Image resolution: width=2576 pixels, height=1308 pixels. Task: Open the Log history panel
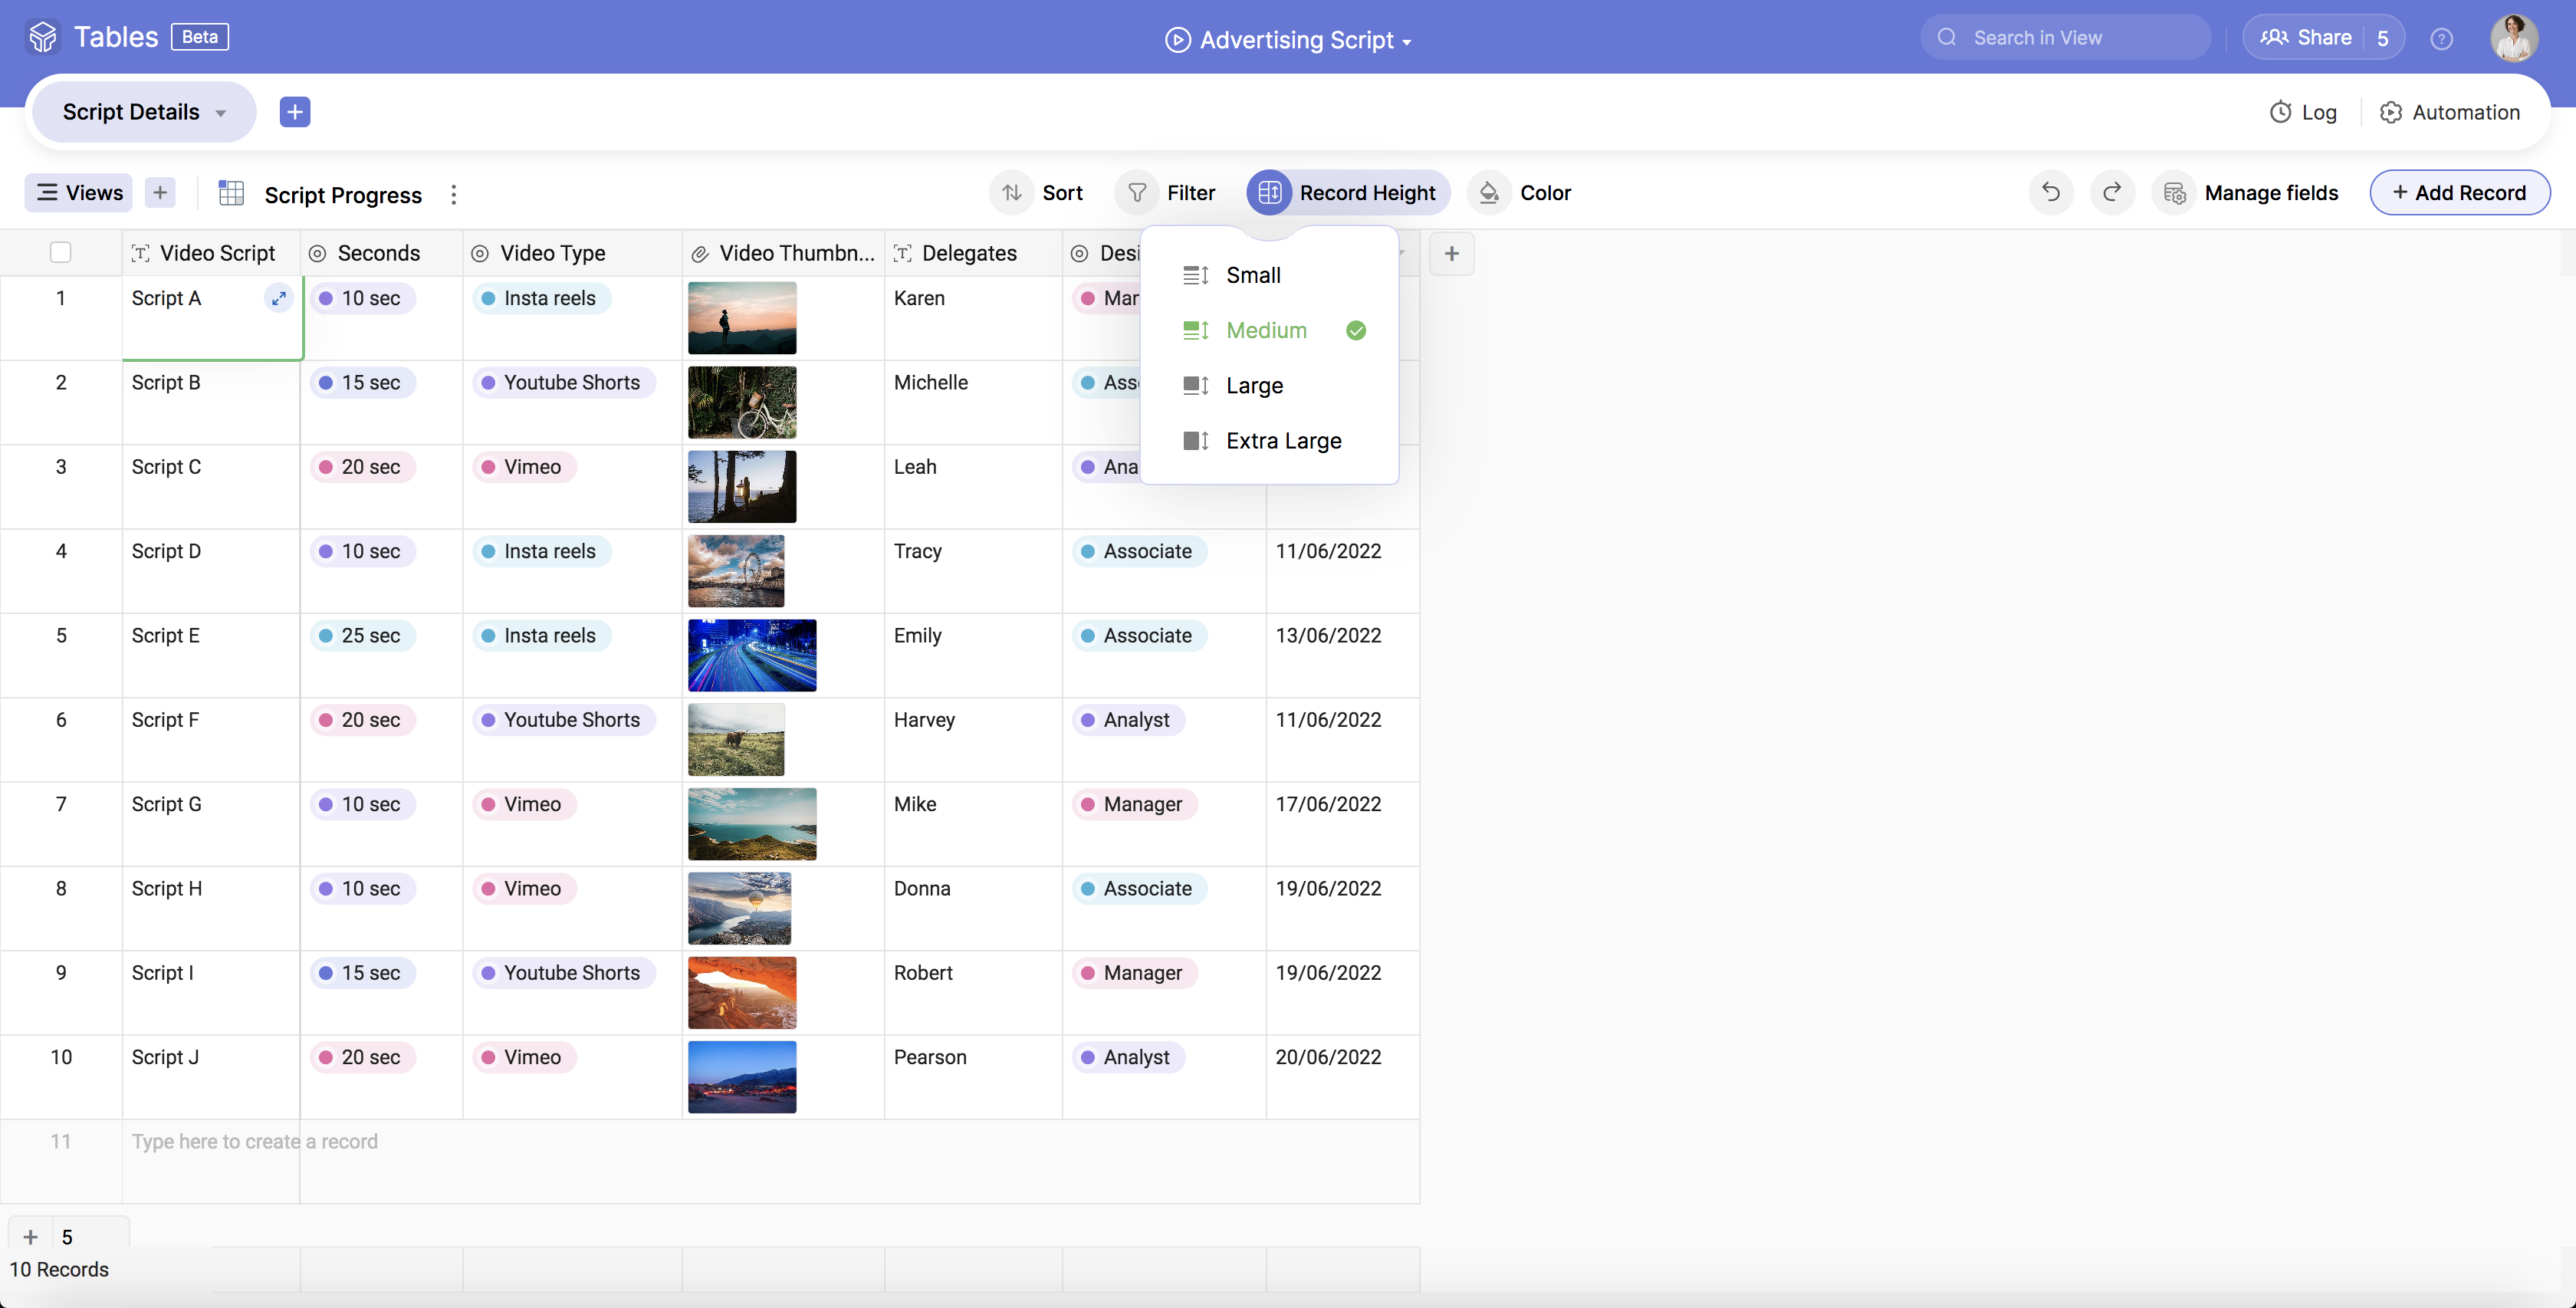click(x=2303, y=112)
